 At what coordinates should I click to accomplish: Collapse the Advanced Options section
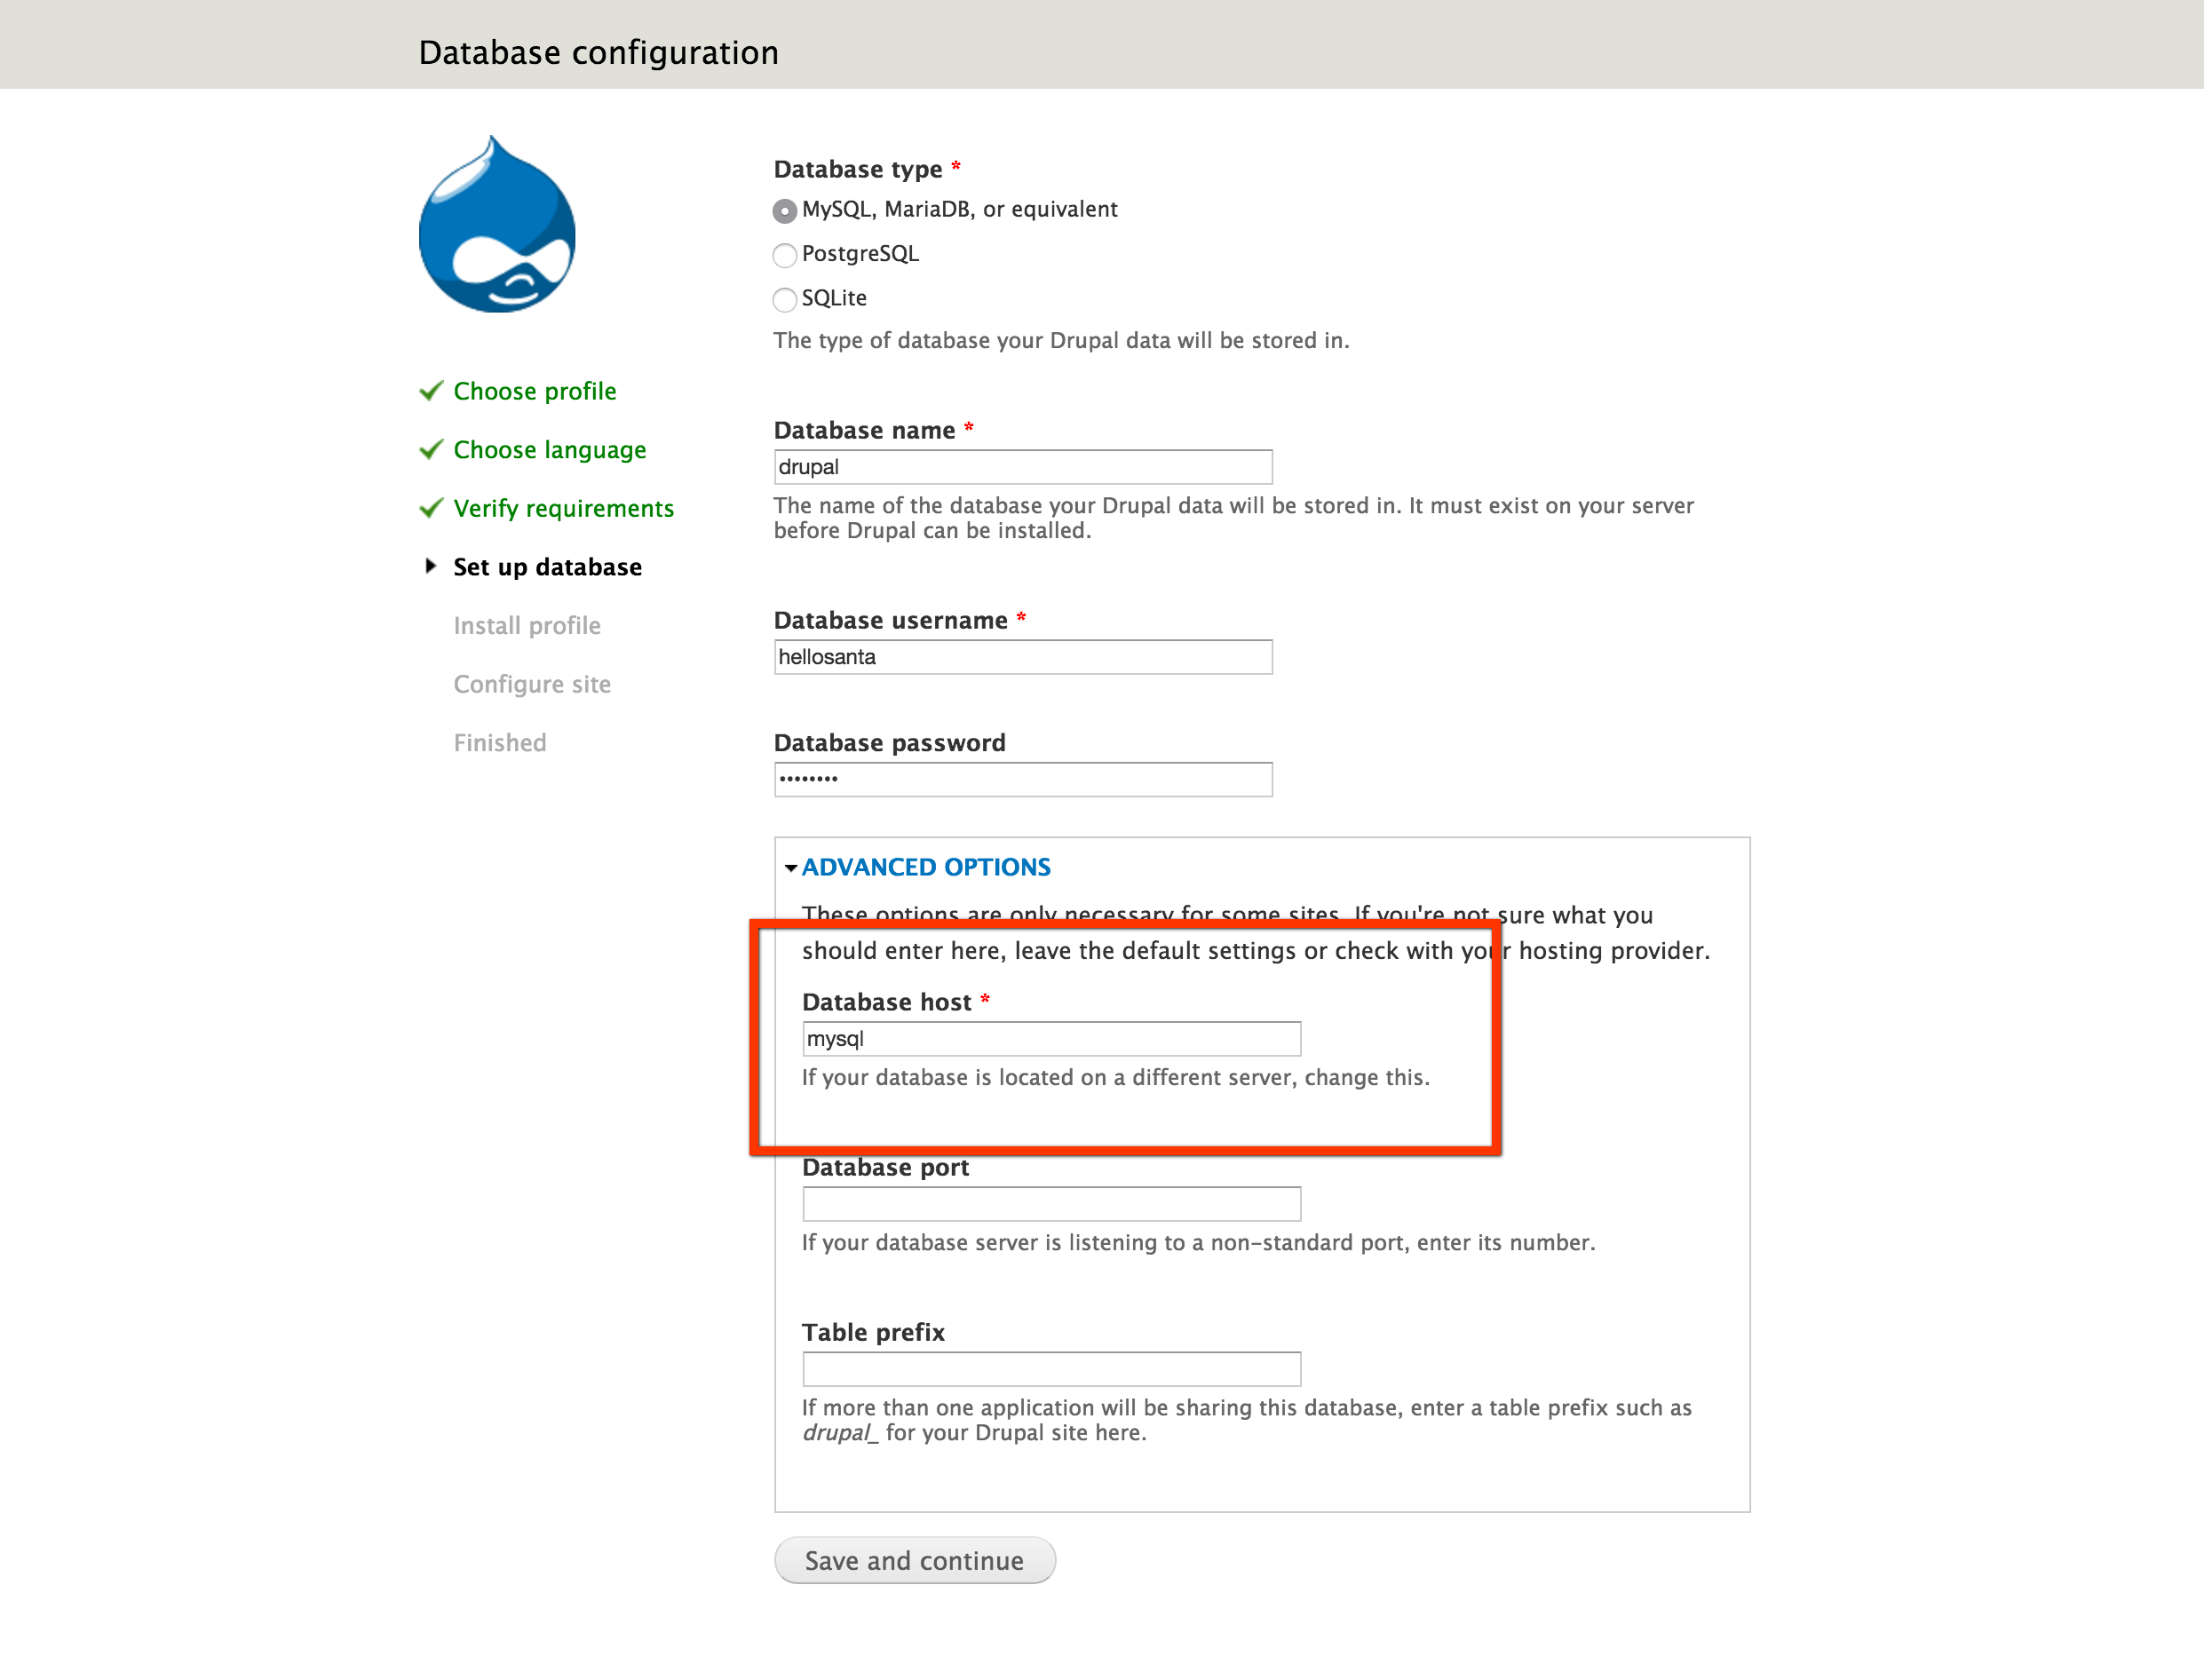tap(926, 867)
